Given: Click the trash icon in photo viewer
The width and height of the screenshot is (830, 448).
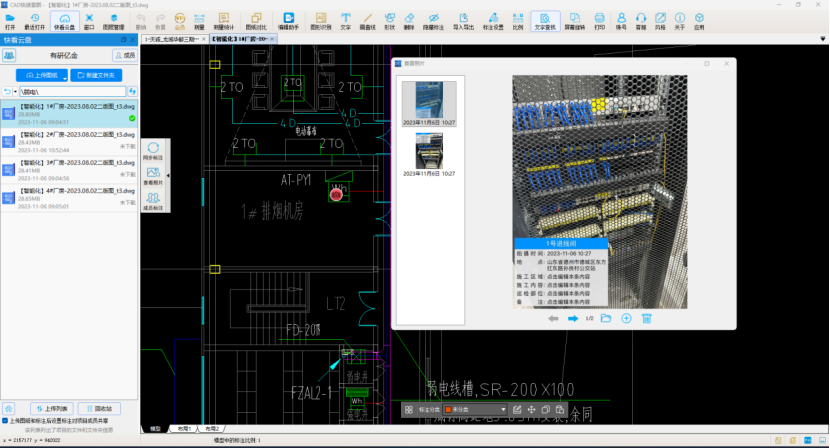Looking at the screenshot, I should [x=647, y=318].
